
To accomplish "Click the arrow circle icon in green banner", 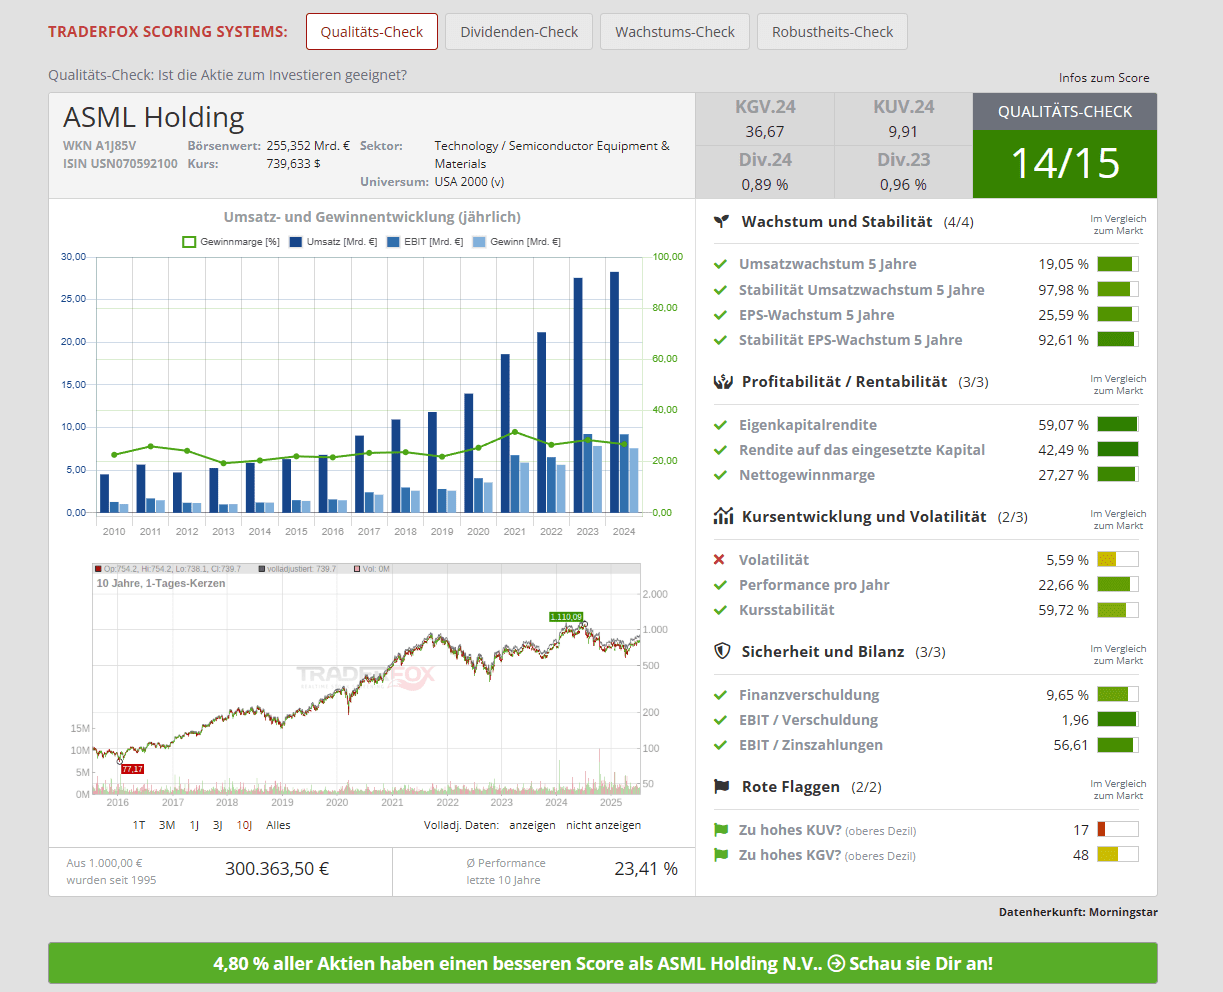I will coord(836,964).
